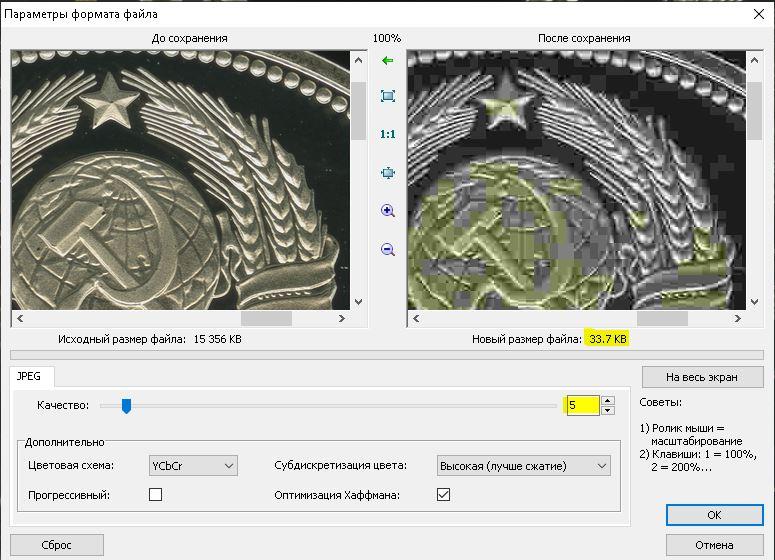775x560 pixels.
Task: Click left arrow of left preview horizontal scrollbar
Action: pos(20,318)
